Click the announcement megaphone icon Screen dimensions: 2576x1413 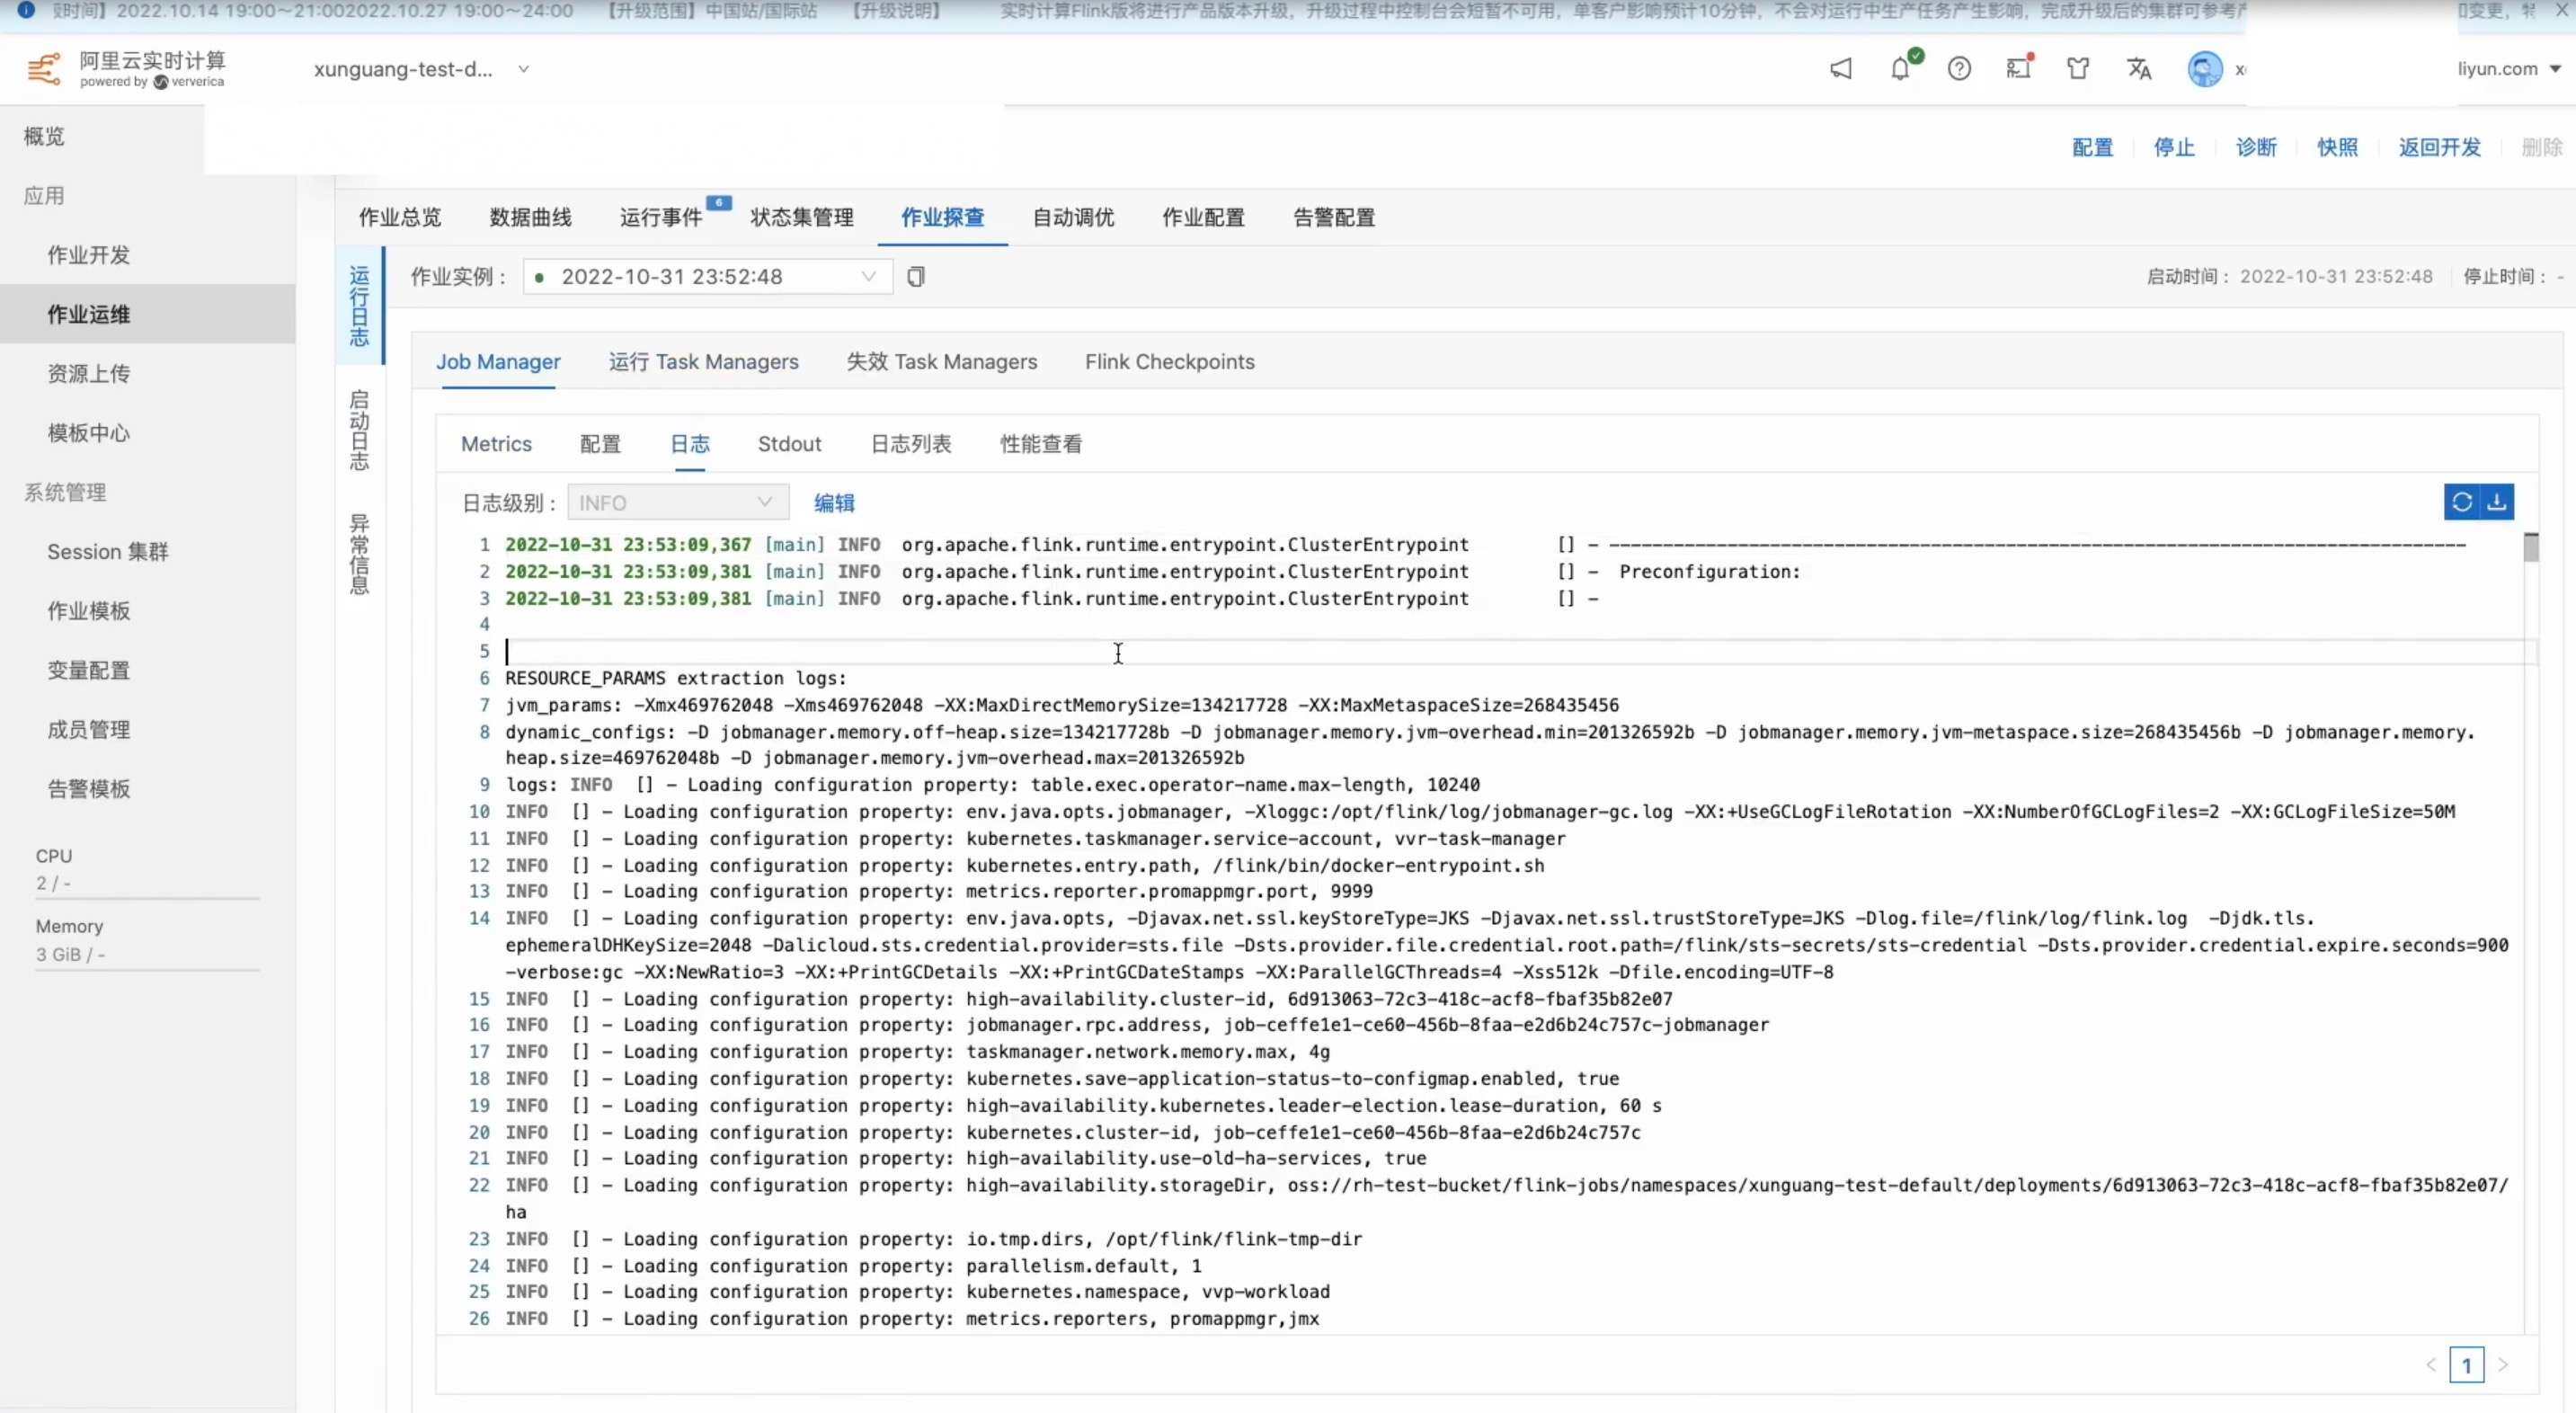click(1841, 69)
